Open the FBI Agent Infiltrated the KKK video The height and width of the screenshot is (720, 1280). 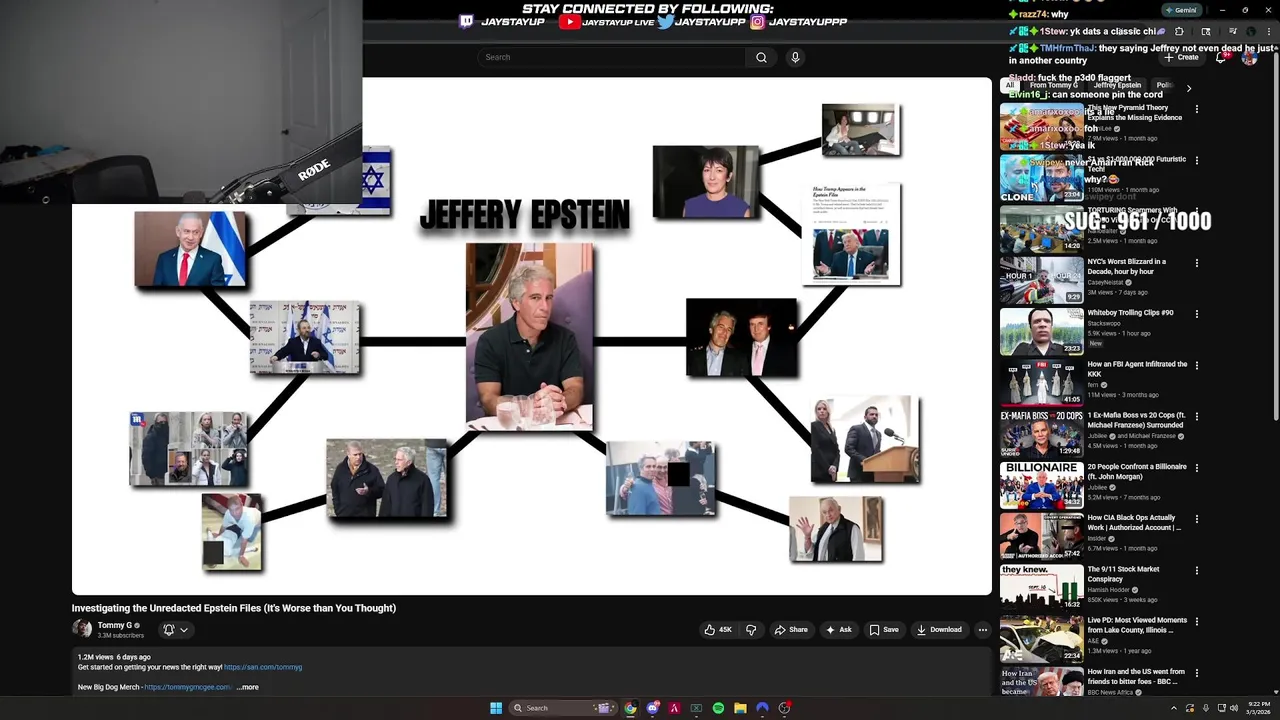point(1137,369)
